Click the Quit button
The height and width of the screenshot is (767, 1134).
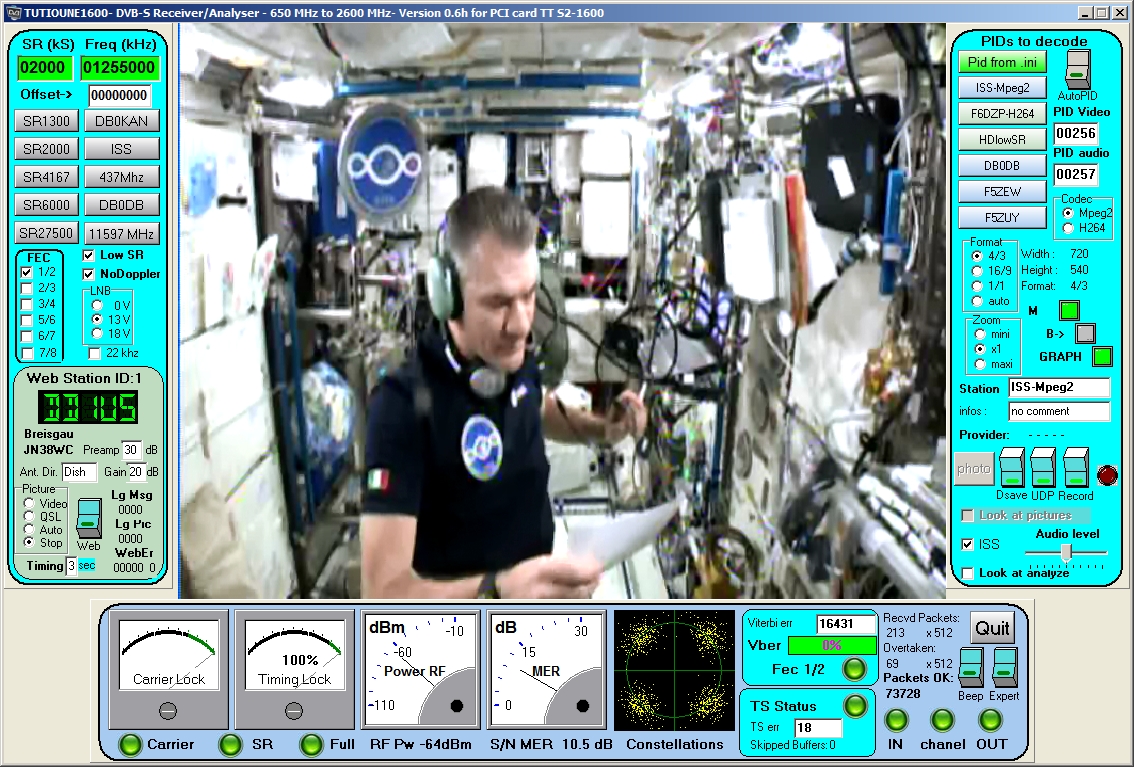pyautogui.click(x=992, y=628)
